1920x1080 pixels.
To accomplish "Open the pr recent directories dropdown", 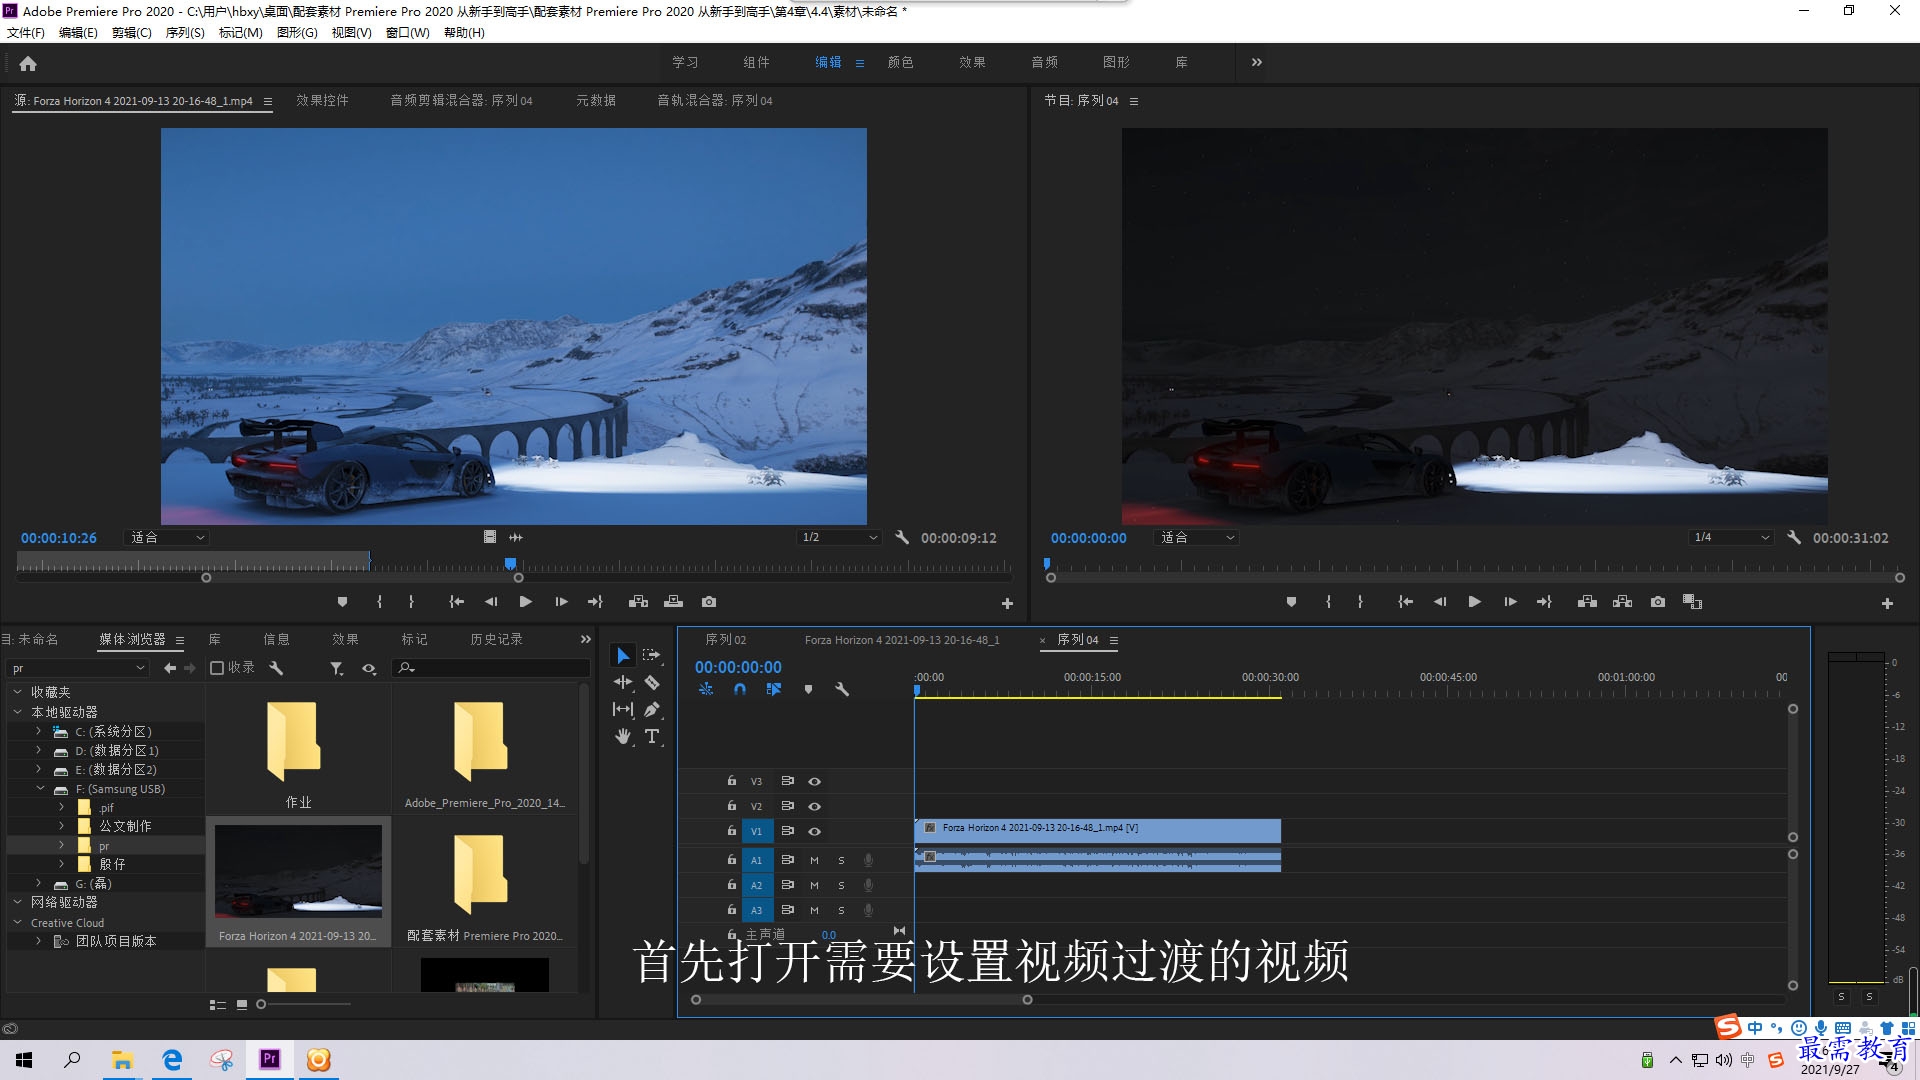I will (x=77, y=668).
